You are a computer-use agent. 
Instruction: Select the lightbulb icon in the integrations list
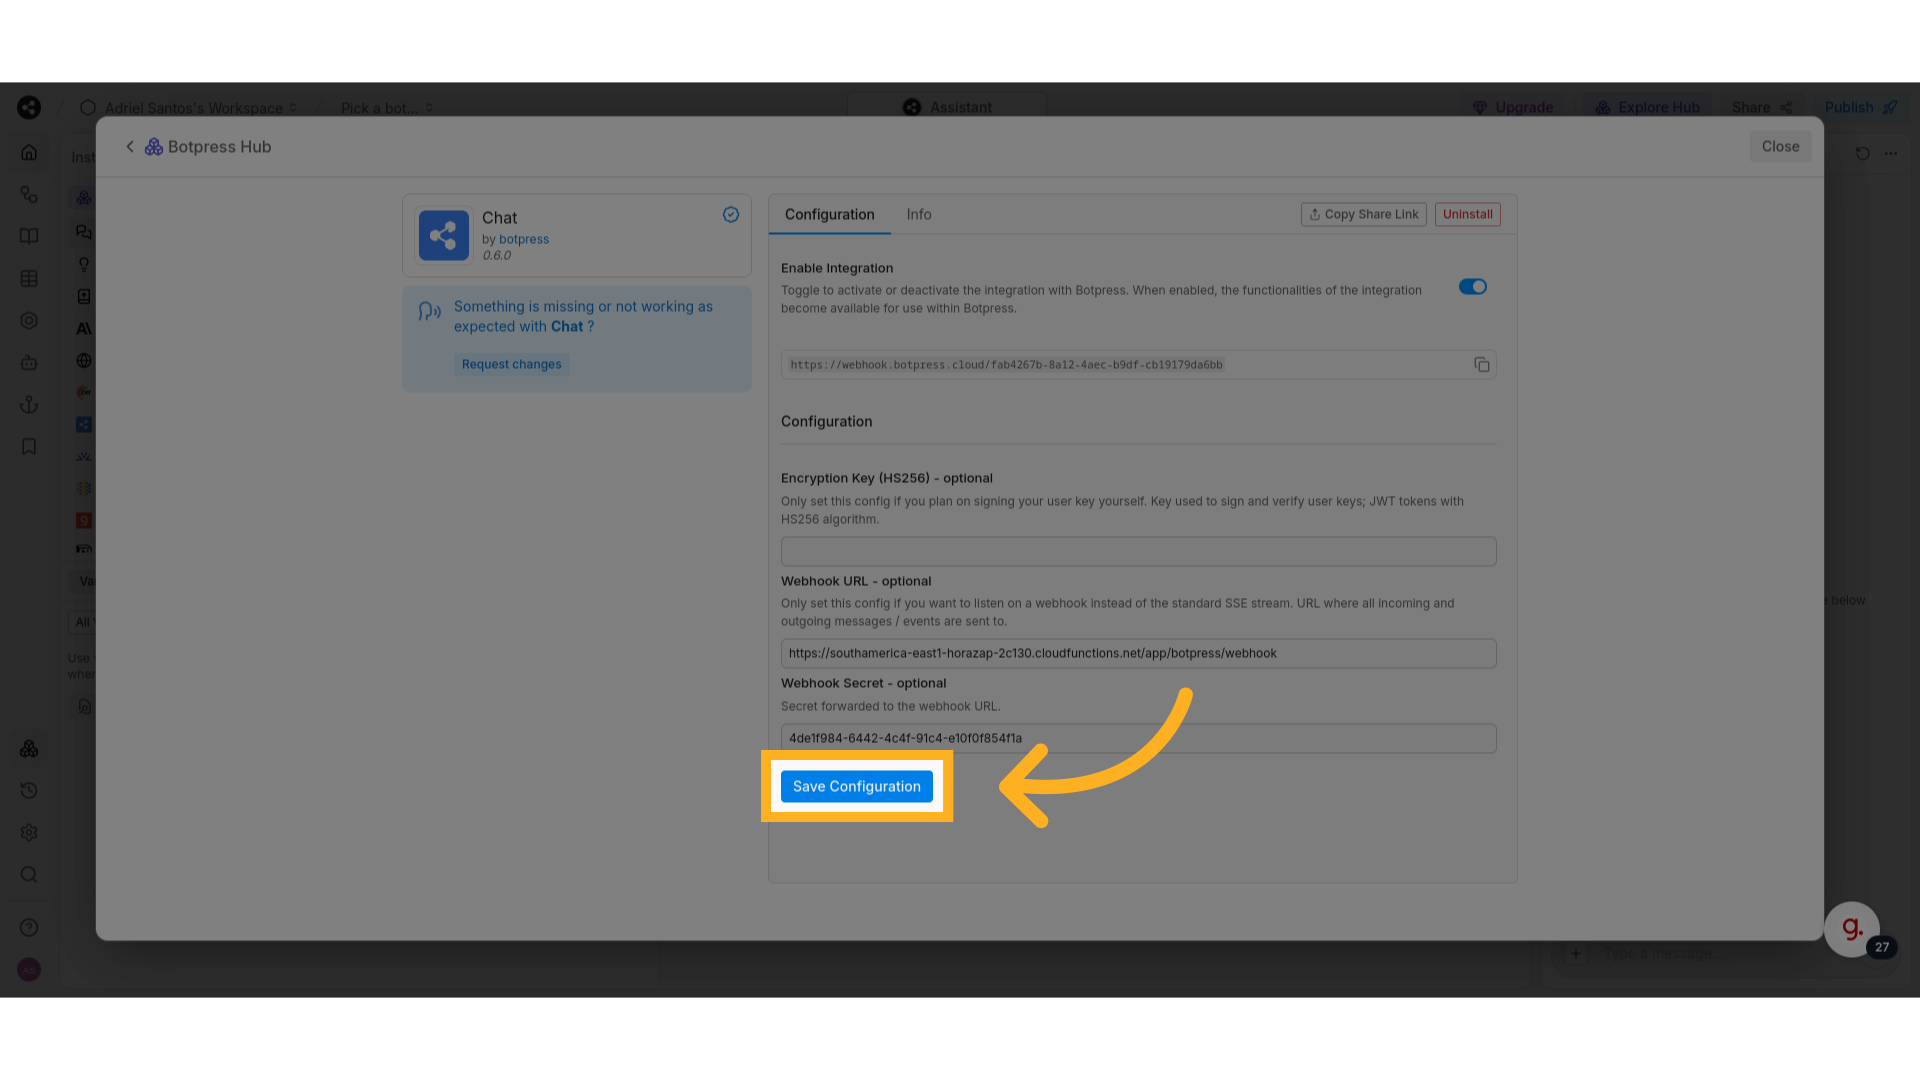click(x=84, y=264)
